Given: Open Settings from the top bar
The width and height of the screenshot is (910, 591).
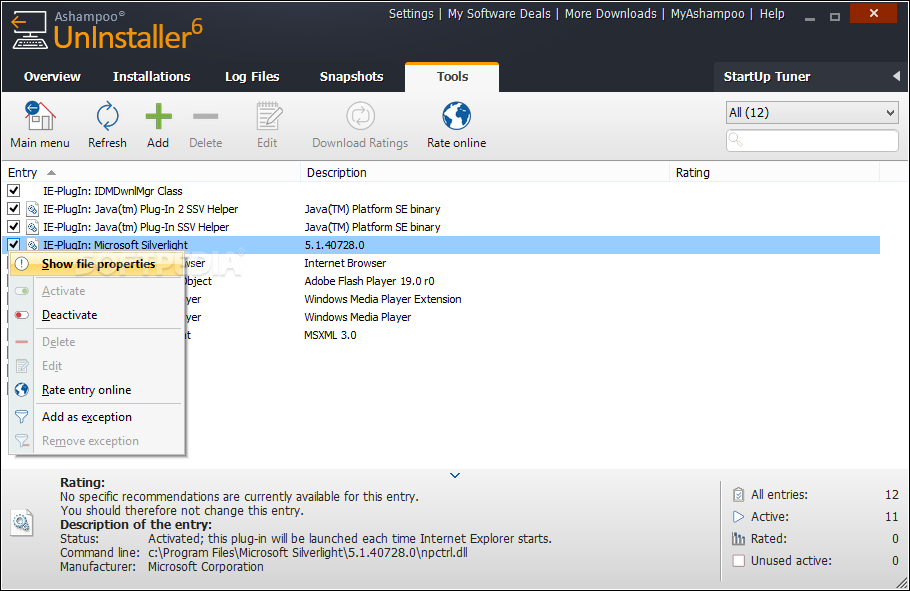Looking at the screenshot, I should (411, 14).
